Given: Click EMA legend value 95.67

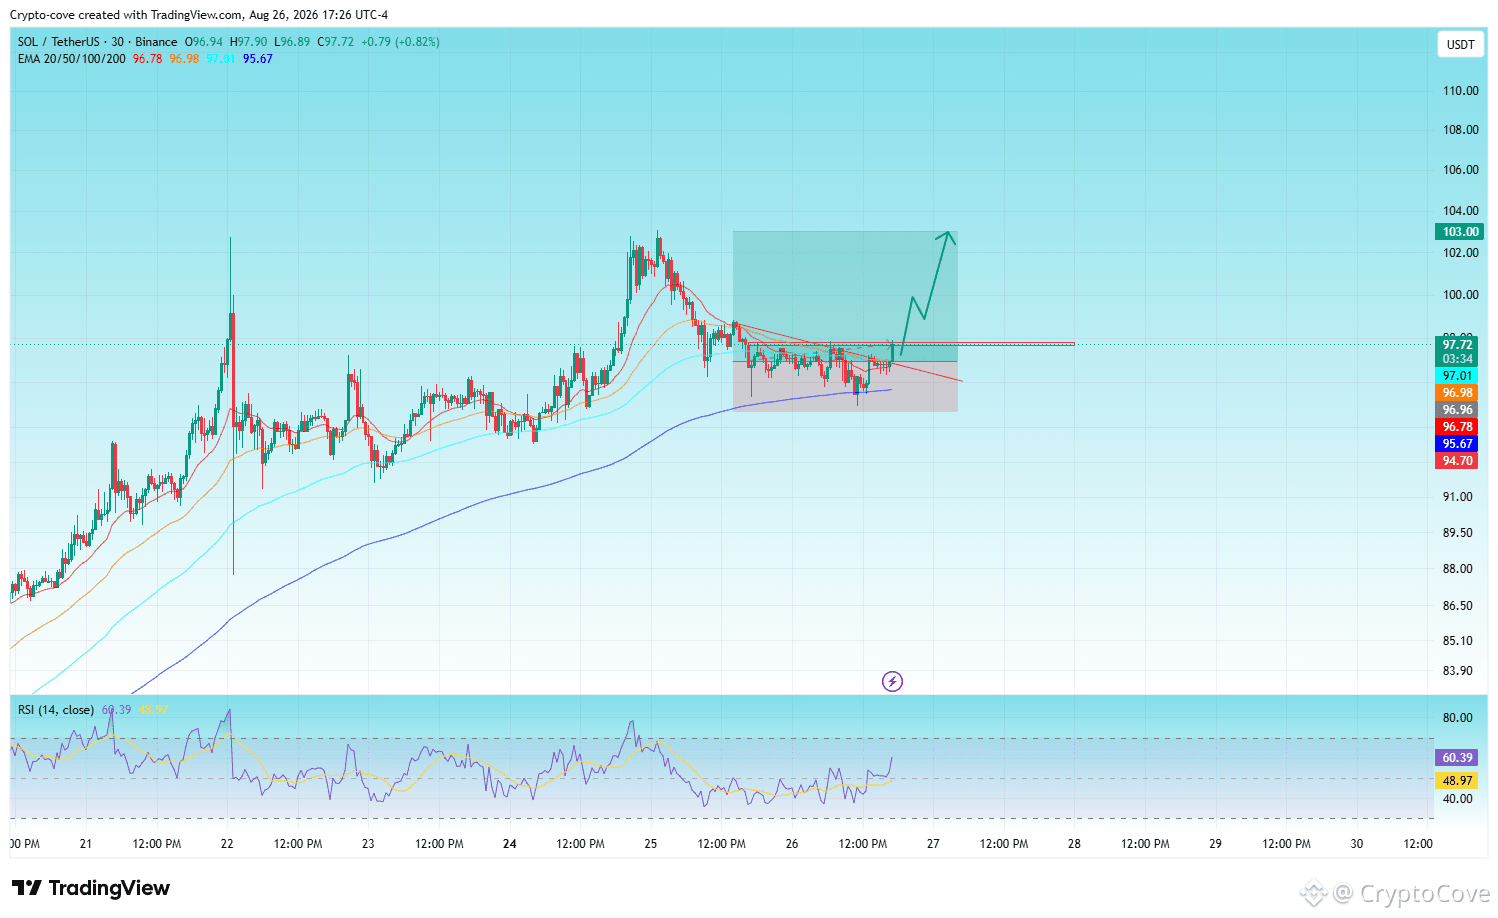Looking at the screenshot, I should tap(258, 59).
